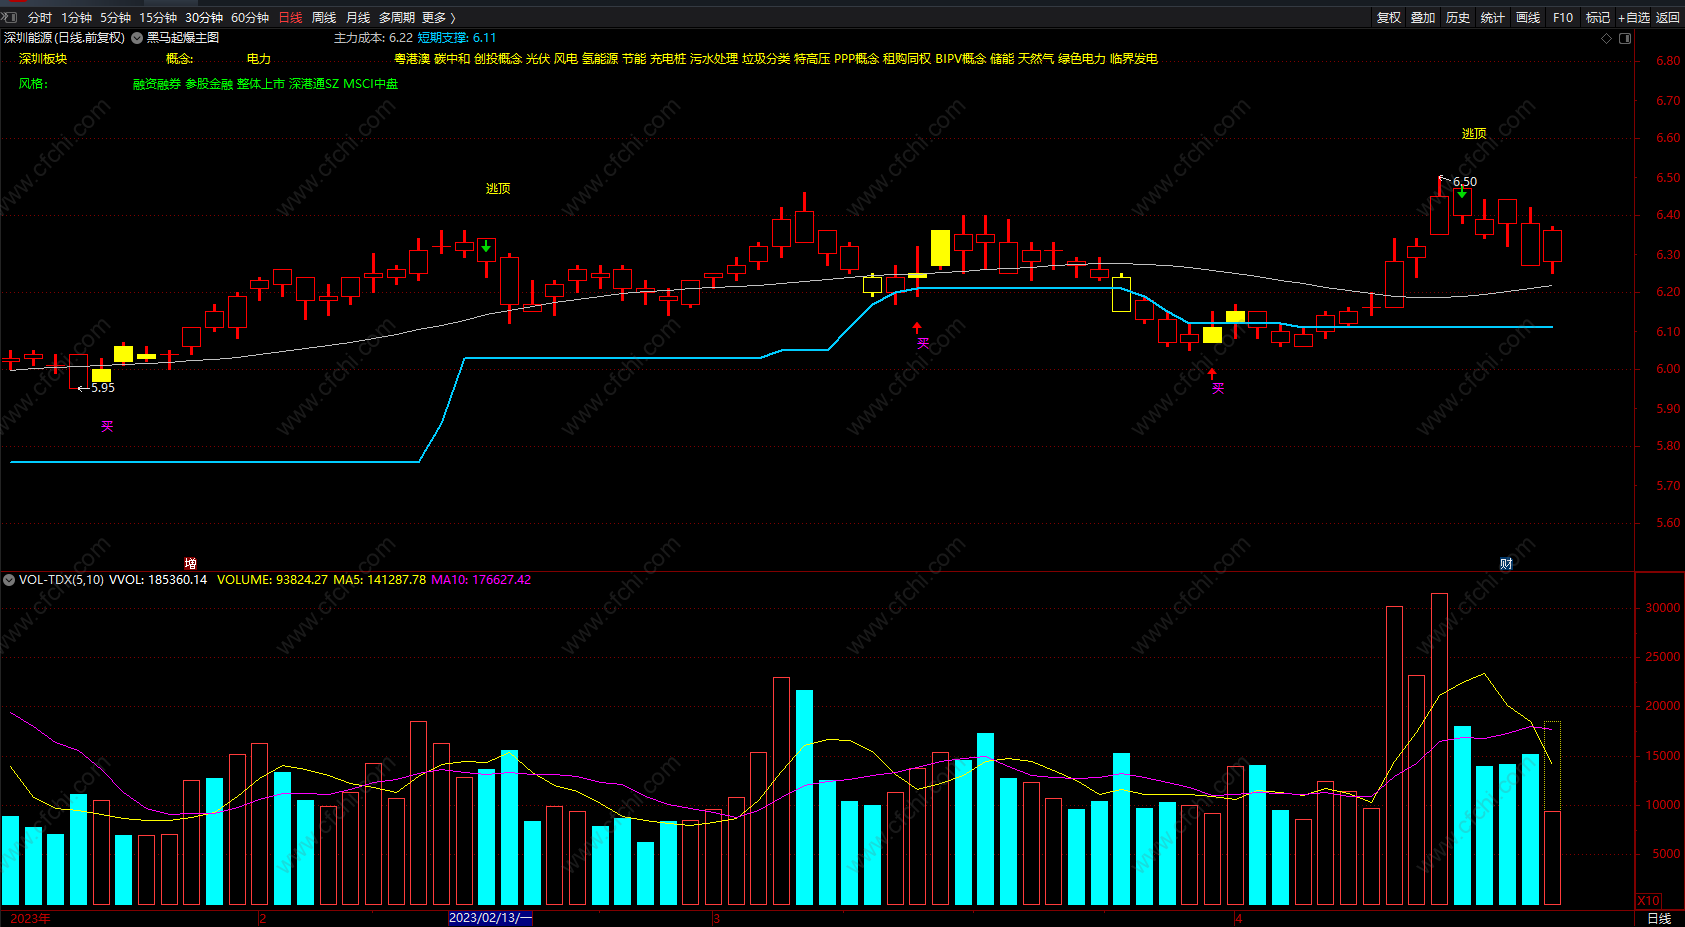Click the 标记 mark button
Screen dimensions: 1685x927
(1598, 17)
